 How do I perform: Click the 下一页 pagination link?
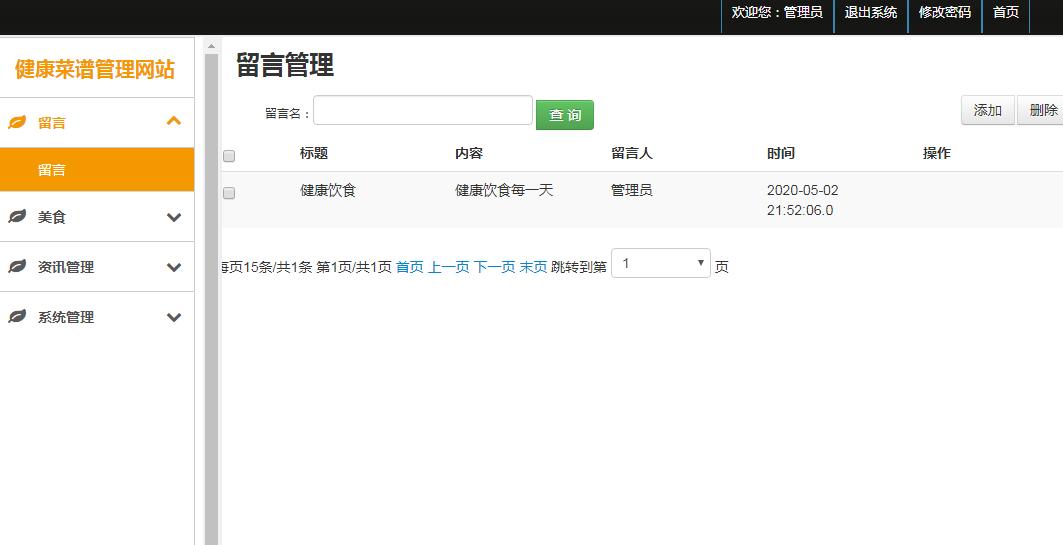[494, 267]
